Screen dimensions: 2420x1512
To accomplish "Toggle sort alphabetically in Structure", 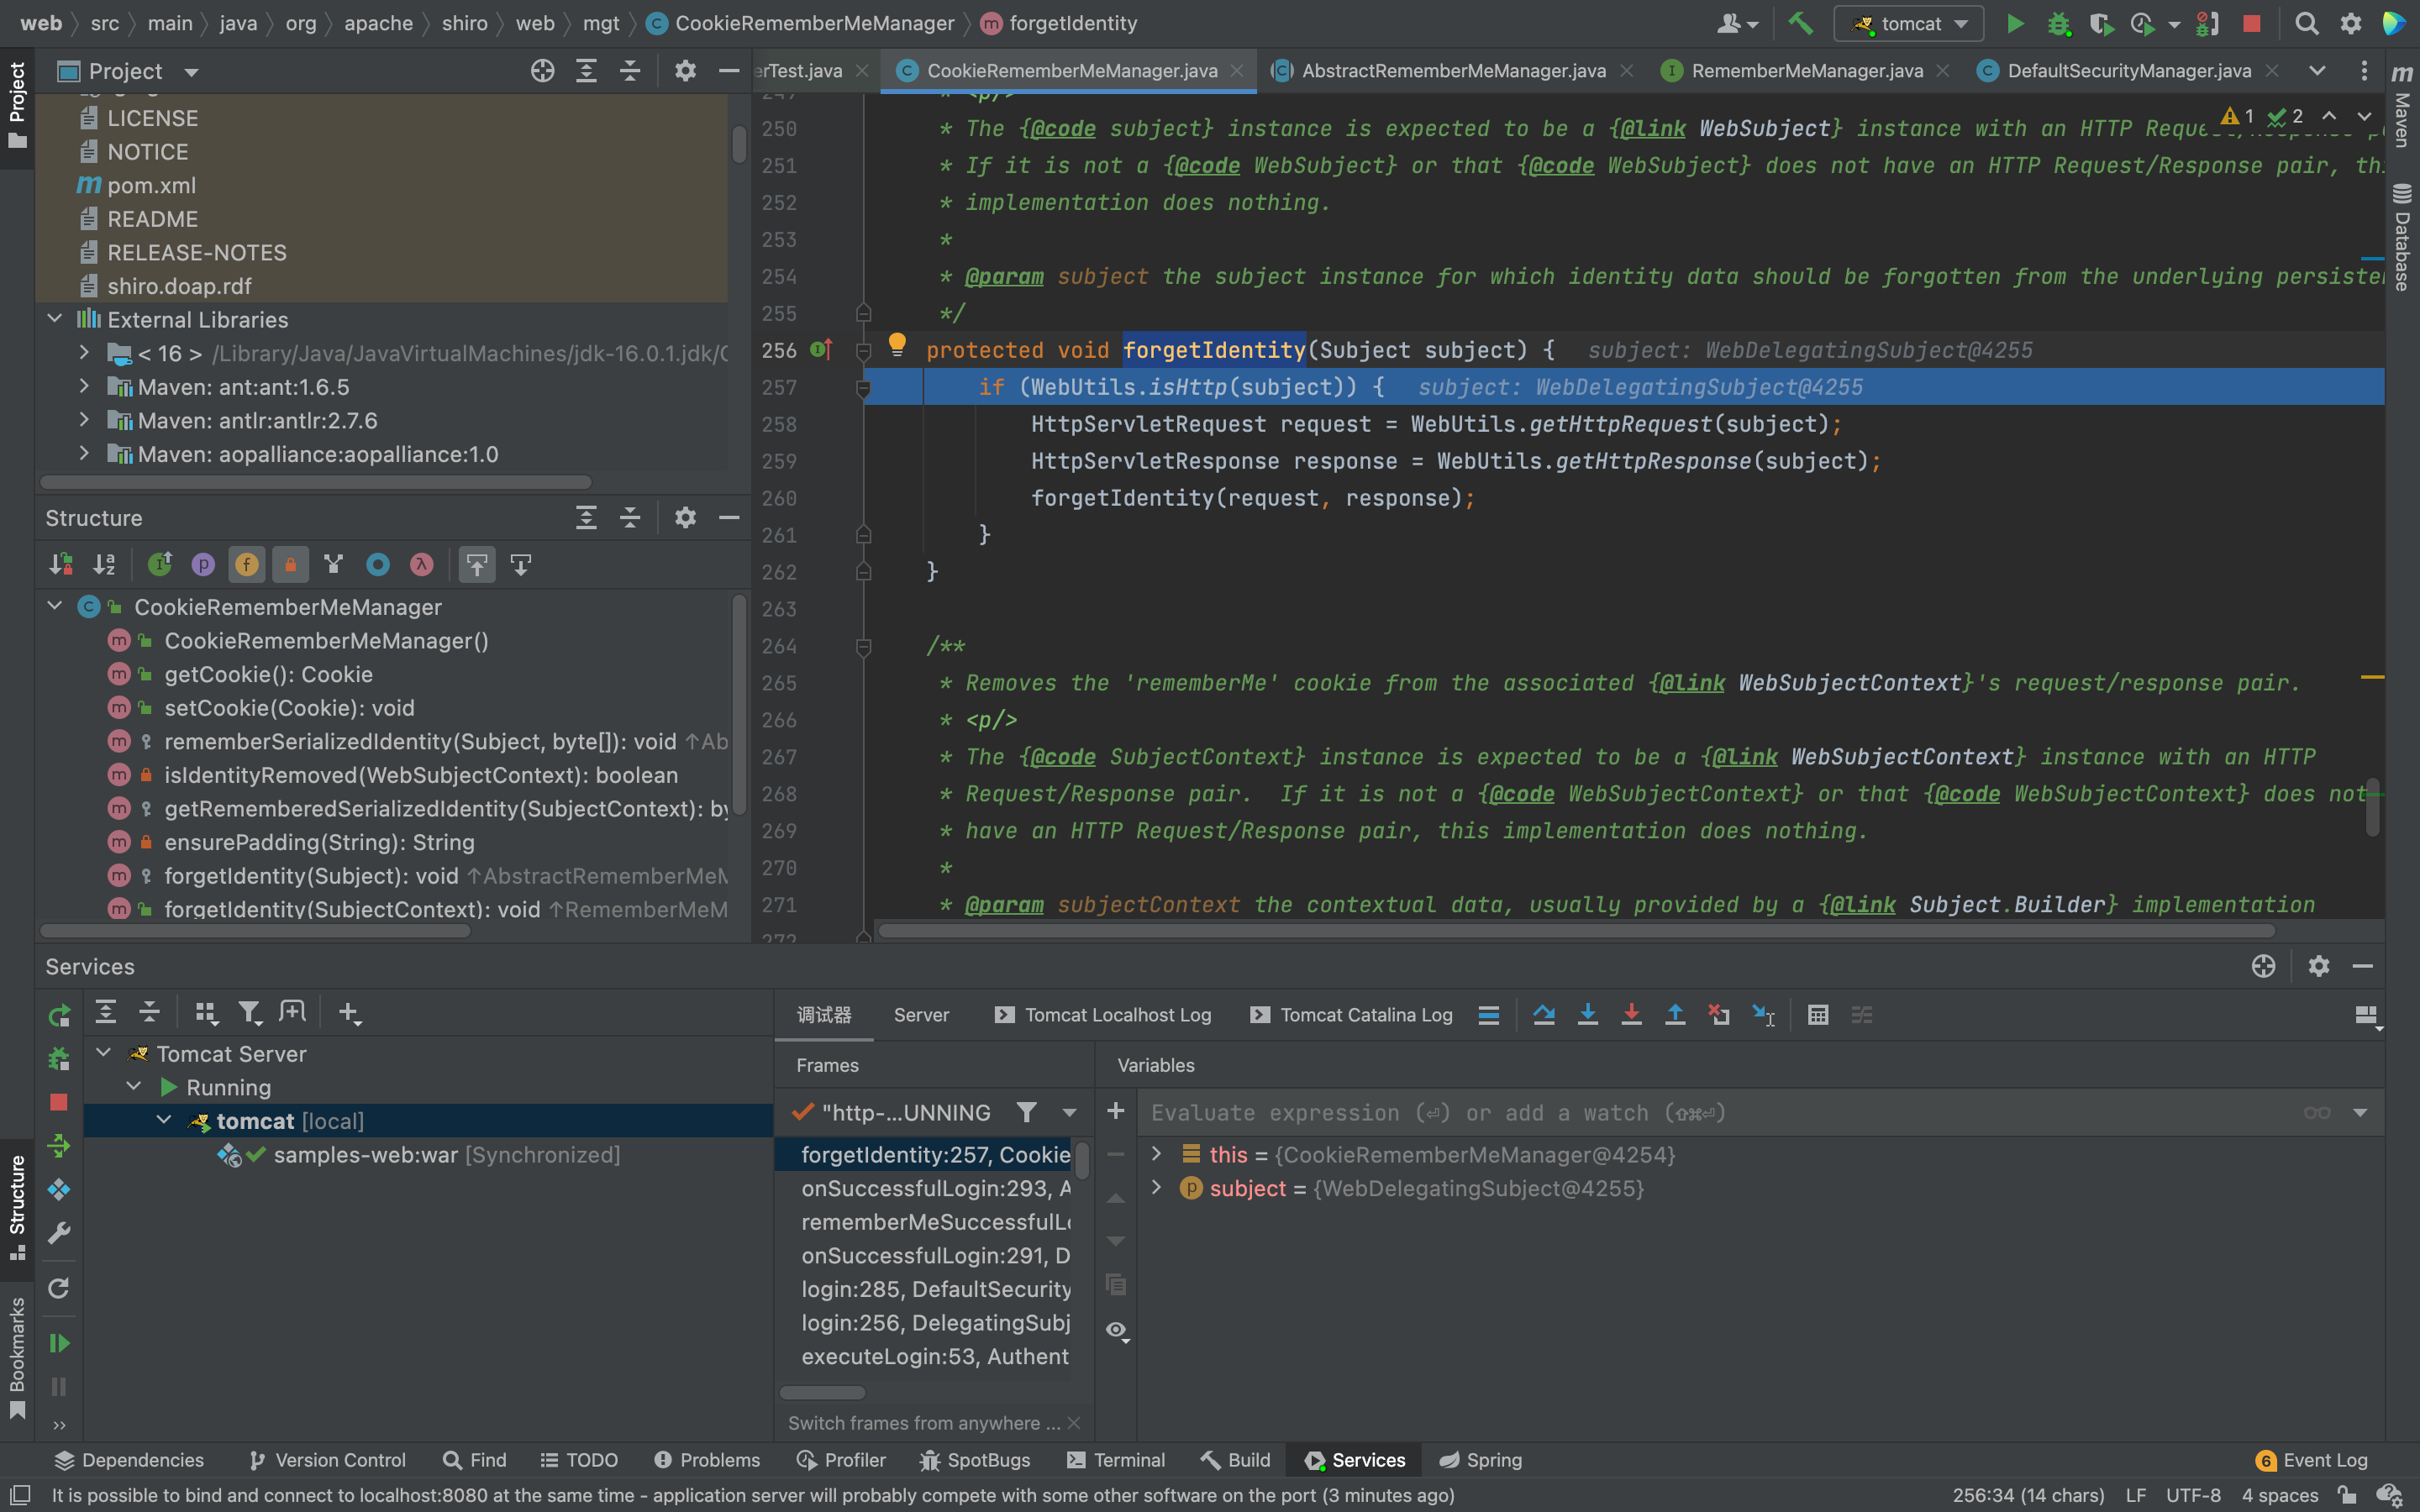I will coord(104,565).
